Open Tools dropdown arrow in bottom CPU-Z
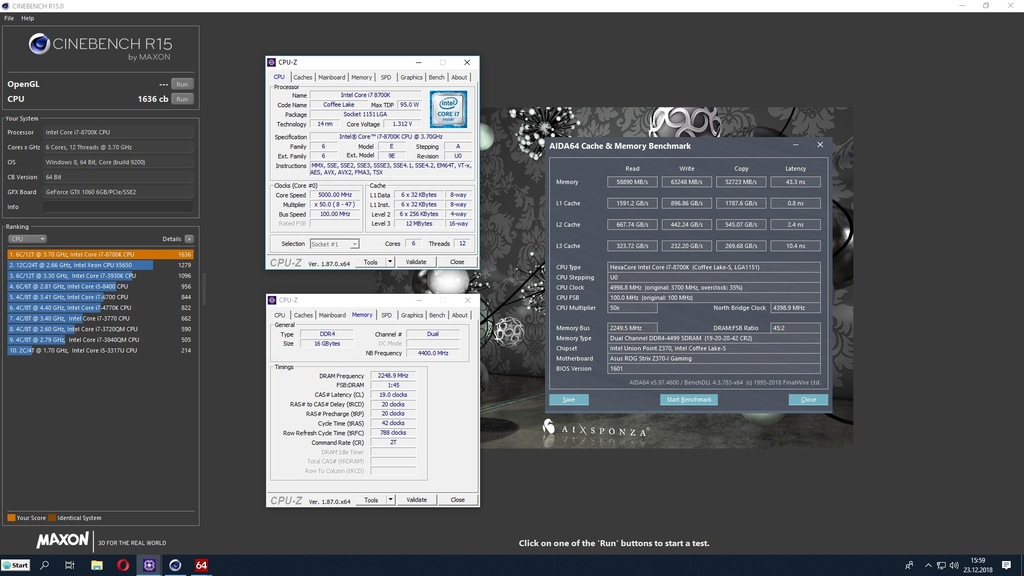Viewport: 1024px width, 576px height. click(x=391, y=500)
